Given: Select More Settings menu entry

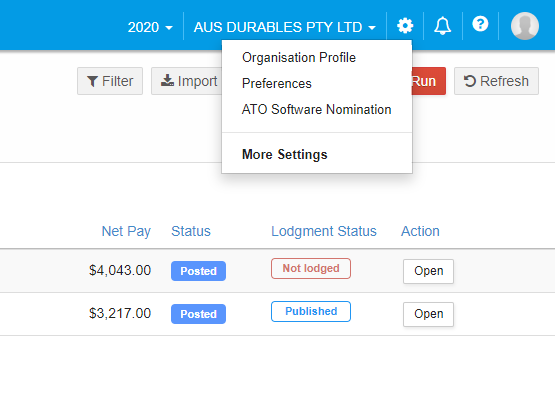Looking at the screenshot, I should point(285,154).
